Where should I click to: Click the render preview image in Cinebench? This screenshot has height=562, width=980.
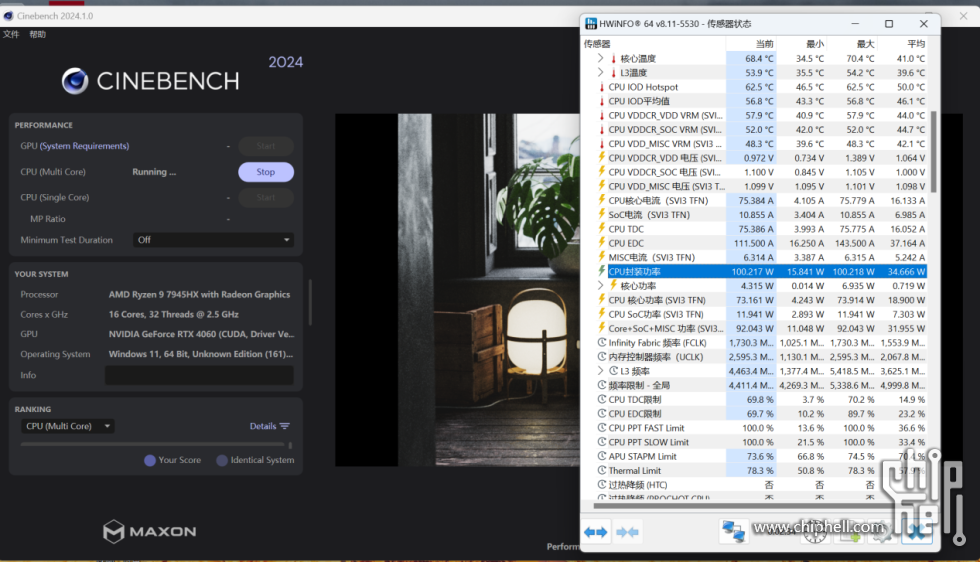458,290
